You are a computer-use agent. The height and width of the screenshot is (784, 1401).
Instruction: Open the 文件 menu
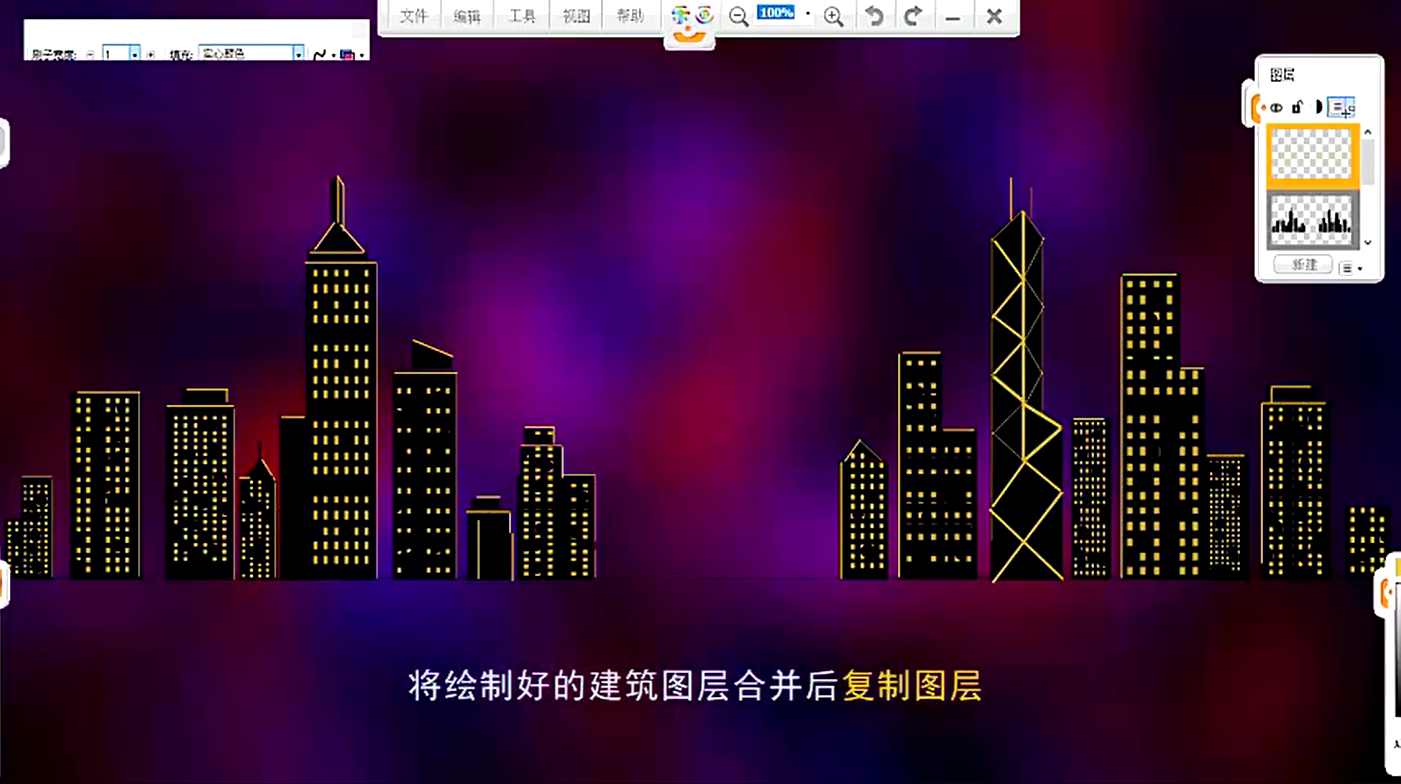(x=413, y=16)
